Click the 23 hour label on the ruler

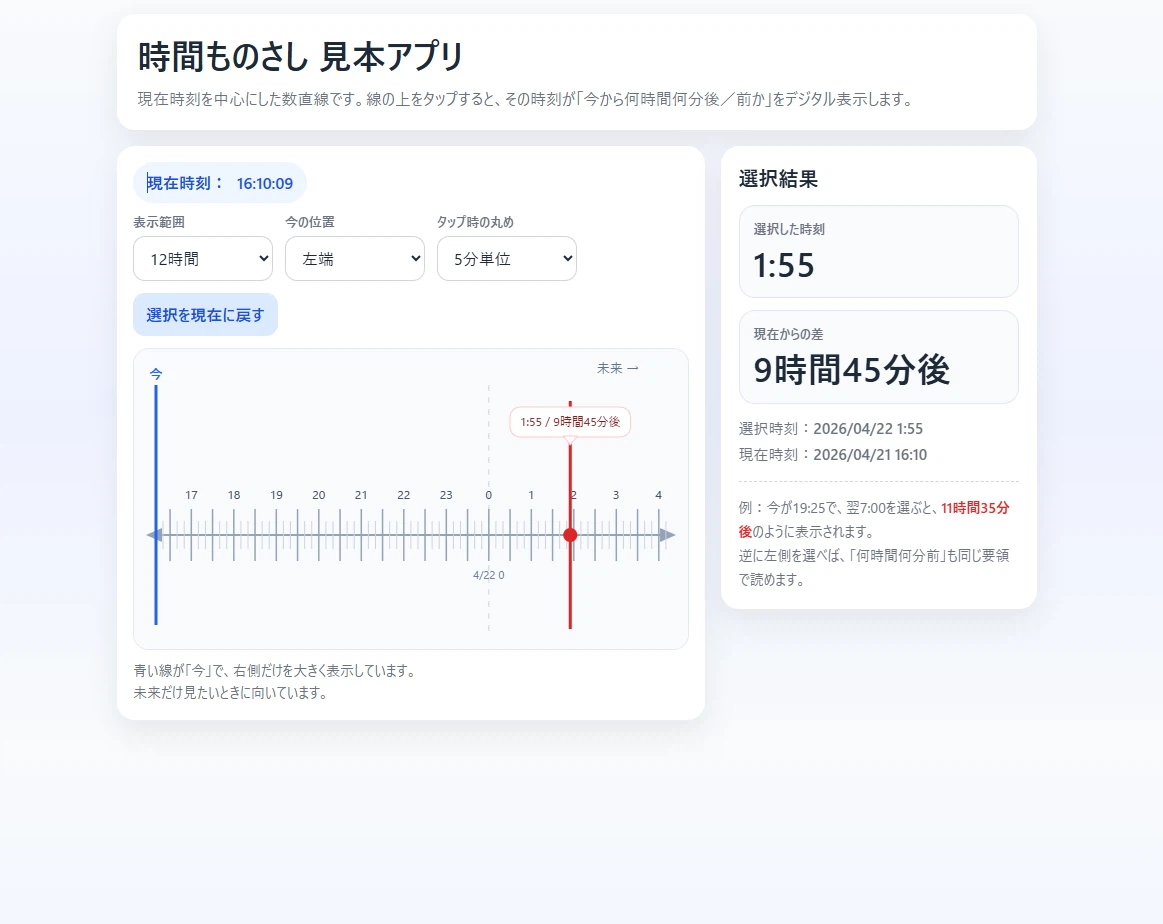click(x=446, y=495)
